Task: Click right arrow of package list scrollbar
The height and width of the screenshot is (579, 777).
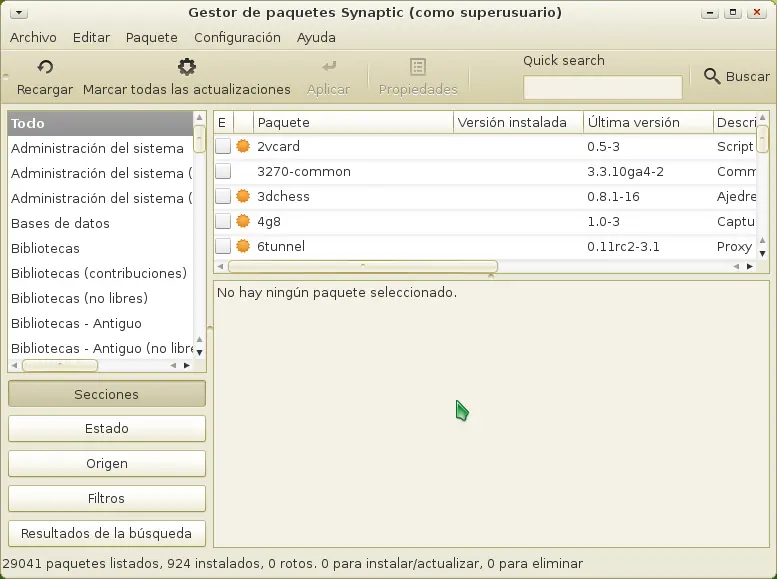Action: [x=750, y=266]
